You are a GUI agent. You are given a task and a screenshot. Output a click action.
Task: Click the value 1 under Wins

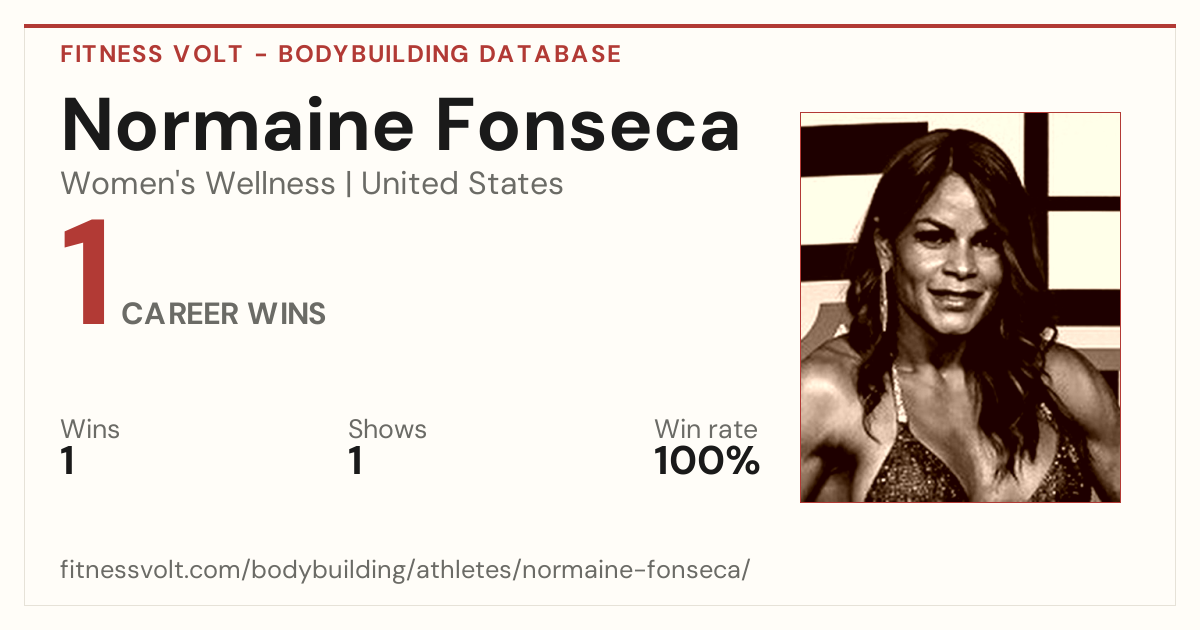click(x=68, y=462)
